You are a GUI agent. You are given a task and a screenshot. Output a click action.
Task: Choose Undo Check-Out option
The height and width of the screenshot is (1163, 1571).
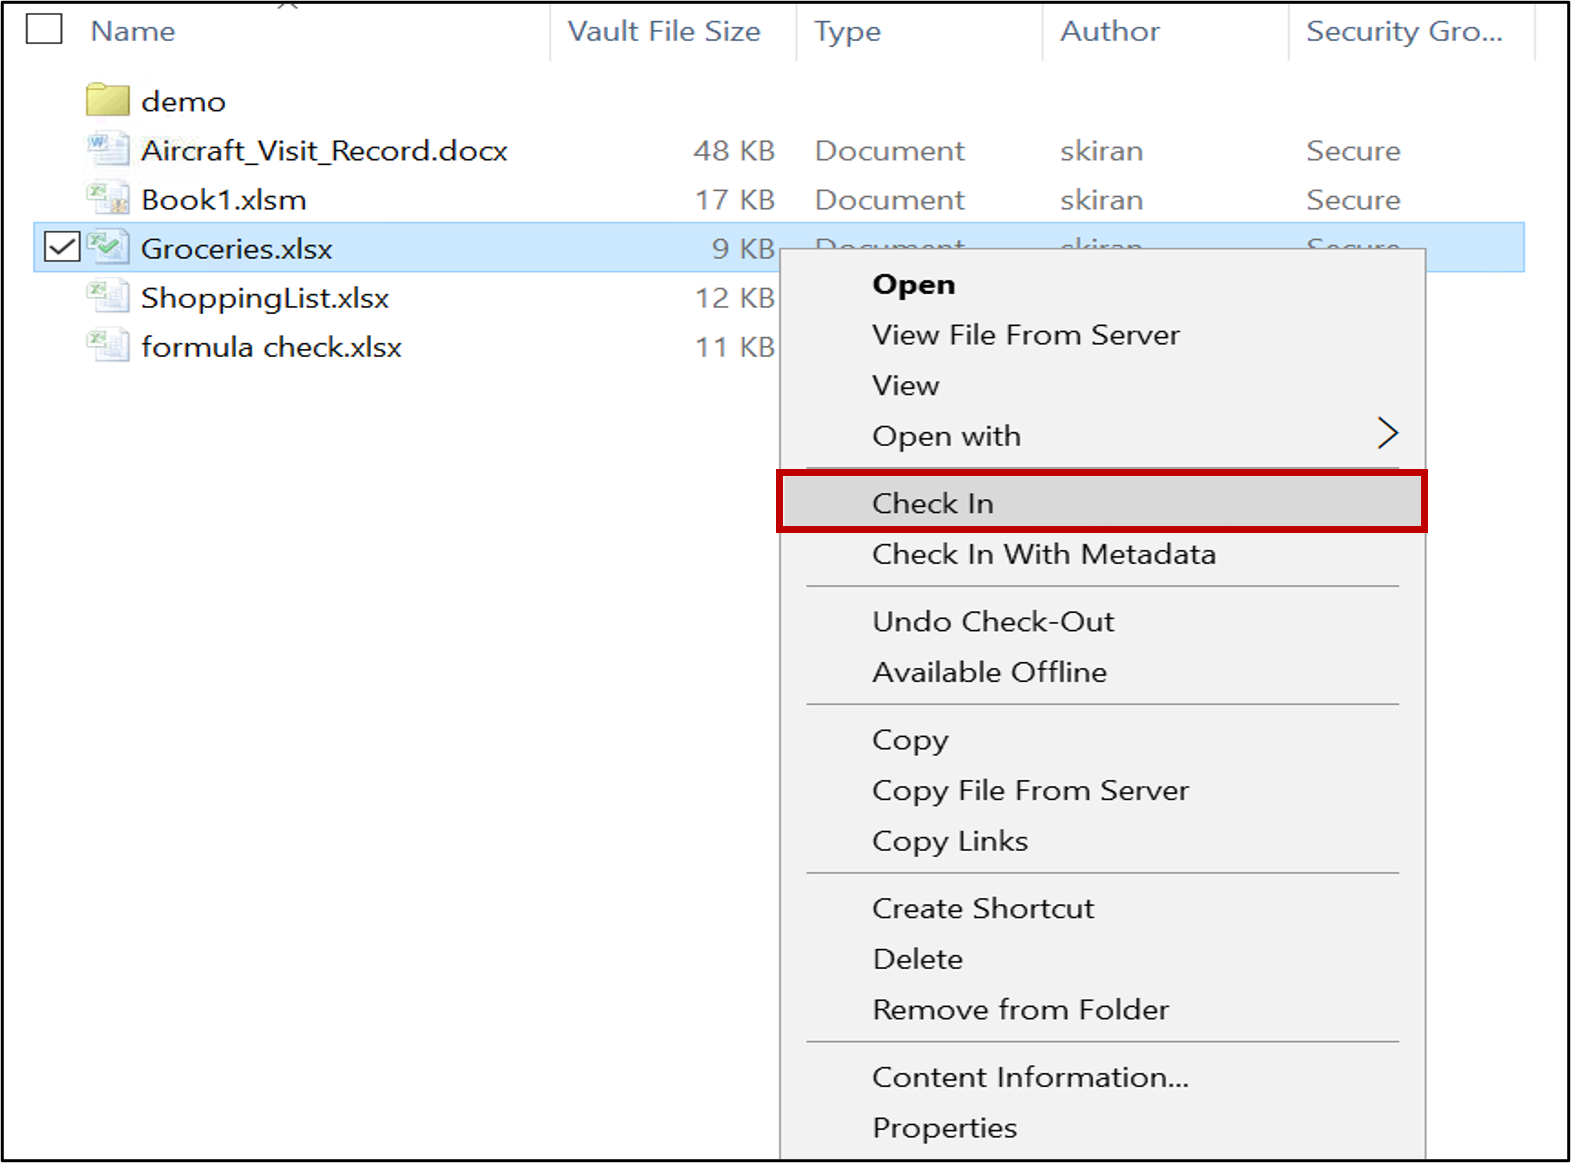992,622
